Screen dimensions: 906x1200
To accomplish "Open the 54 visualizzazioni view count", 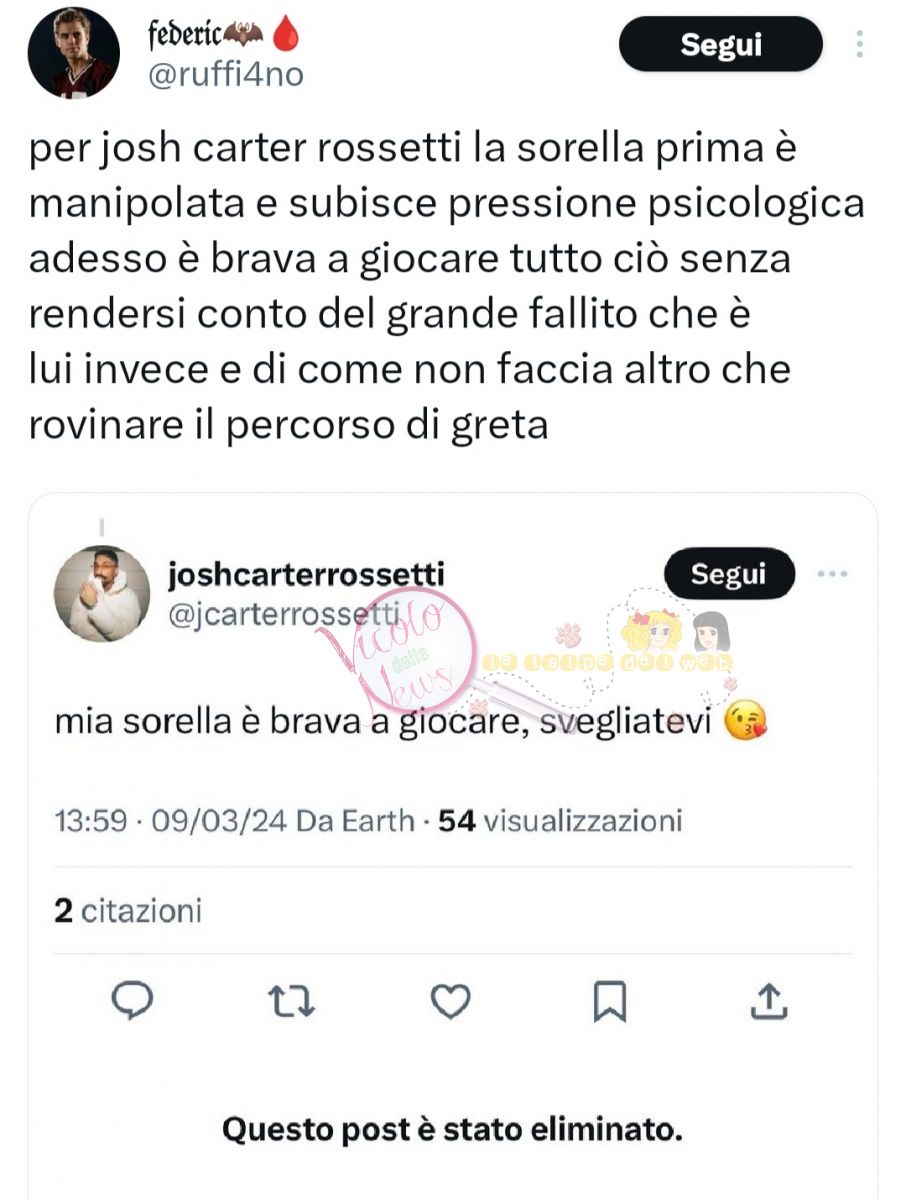I will [560, 821].
